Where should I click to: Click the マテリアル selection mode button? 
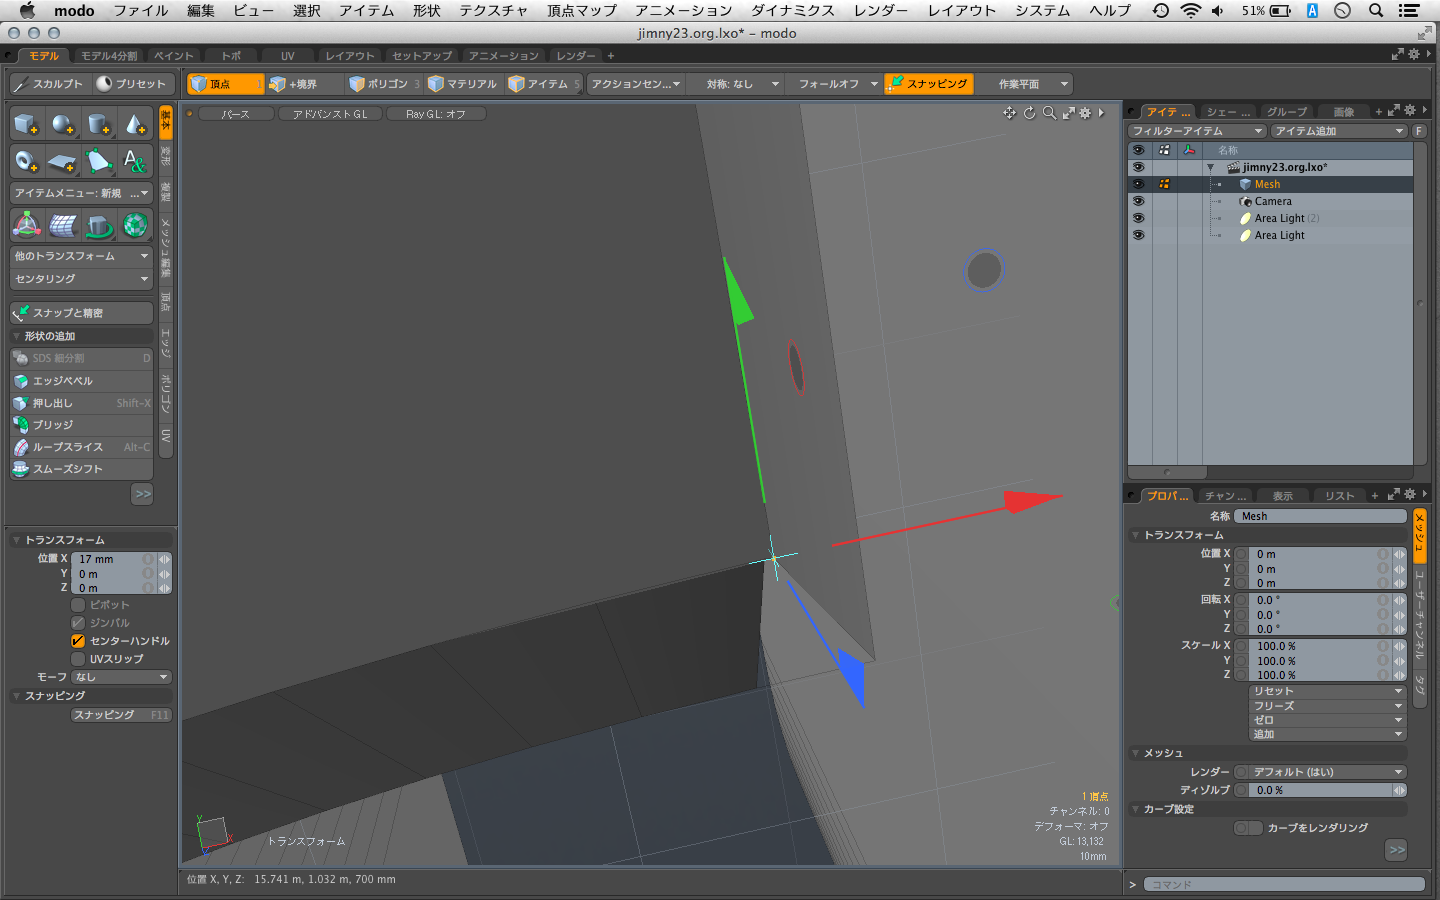coord(463,84)
